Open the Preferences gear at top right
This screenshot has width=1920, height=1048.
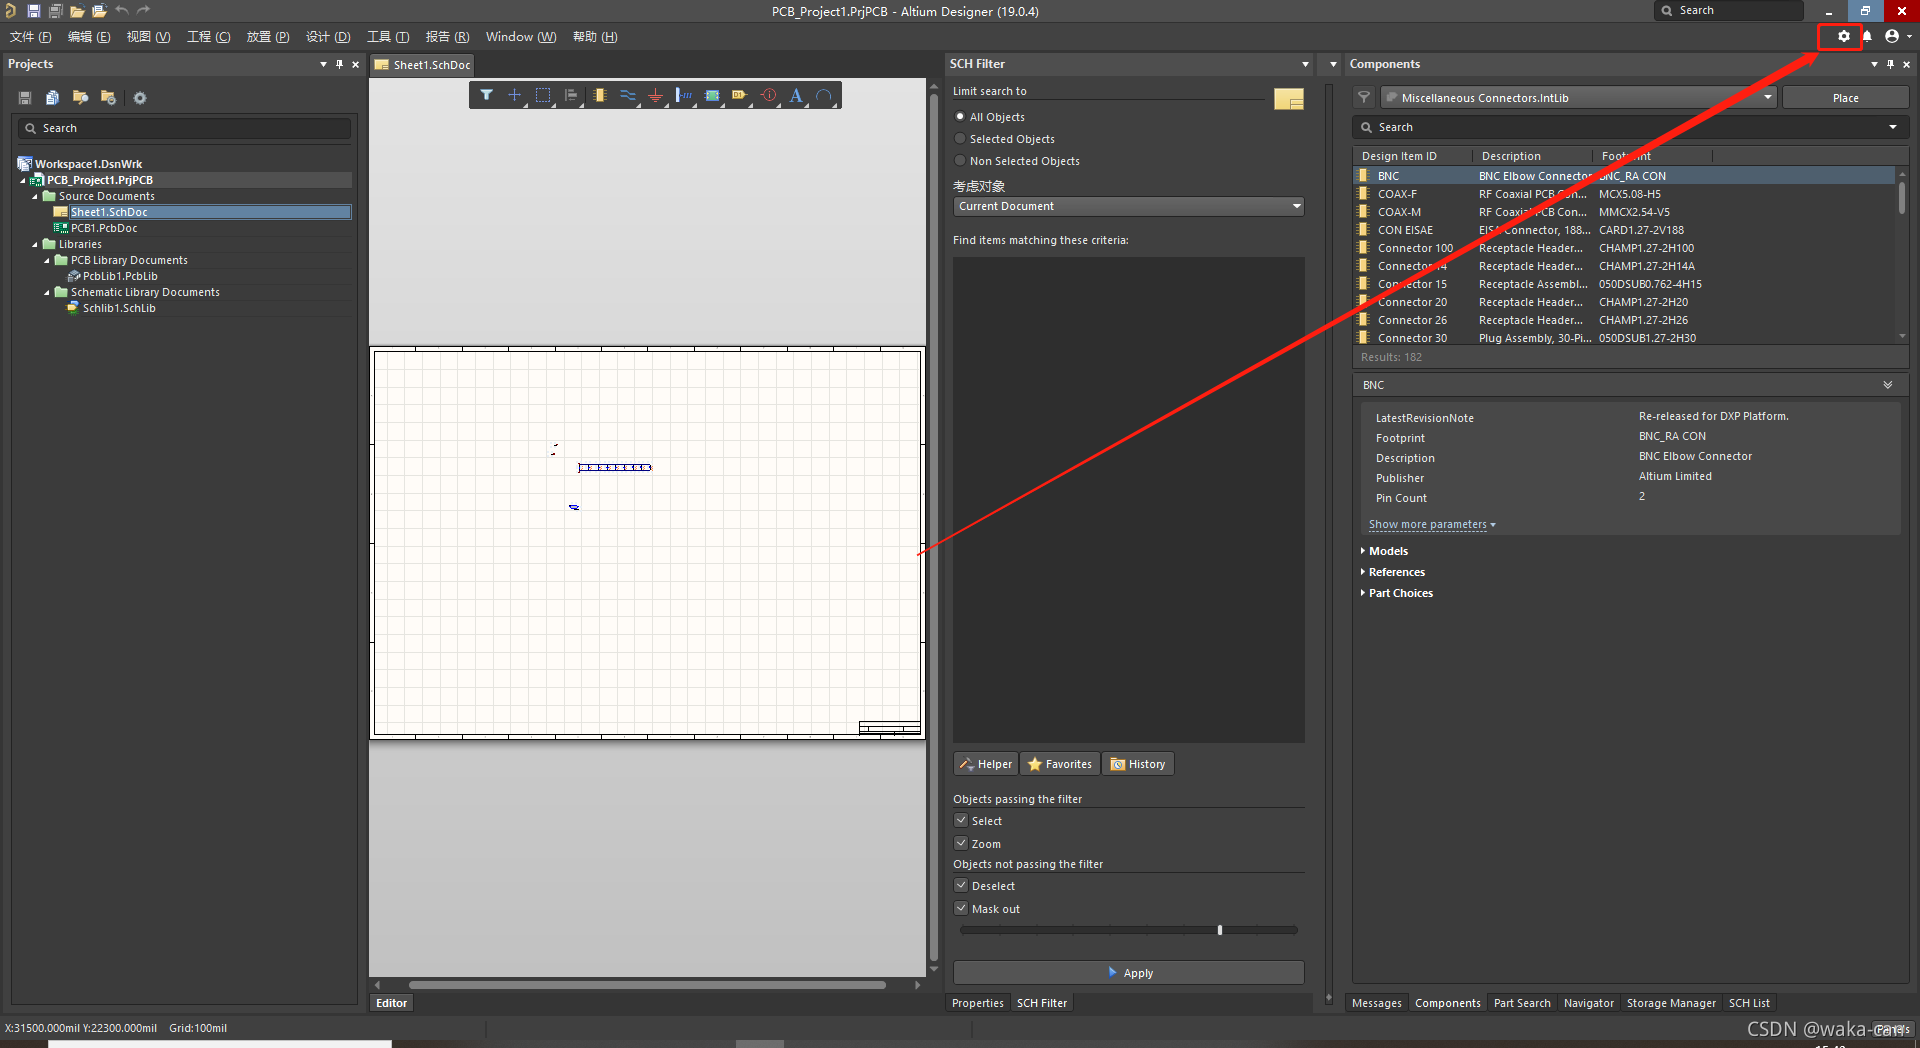point(1844,36)
